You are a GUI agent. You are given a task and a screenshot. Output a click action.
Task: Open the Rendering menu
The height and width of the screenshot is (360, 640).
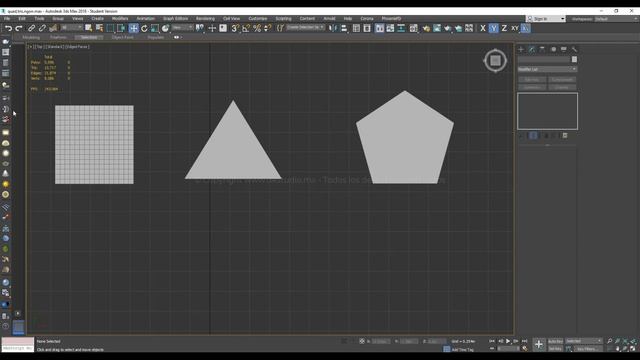pos(205,19)
